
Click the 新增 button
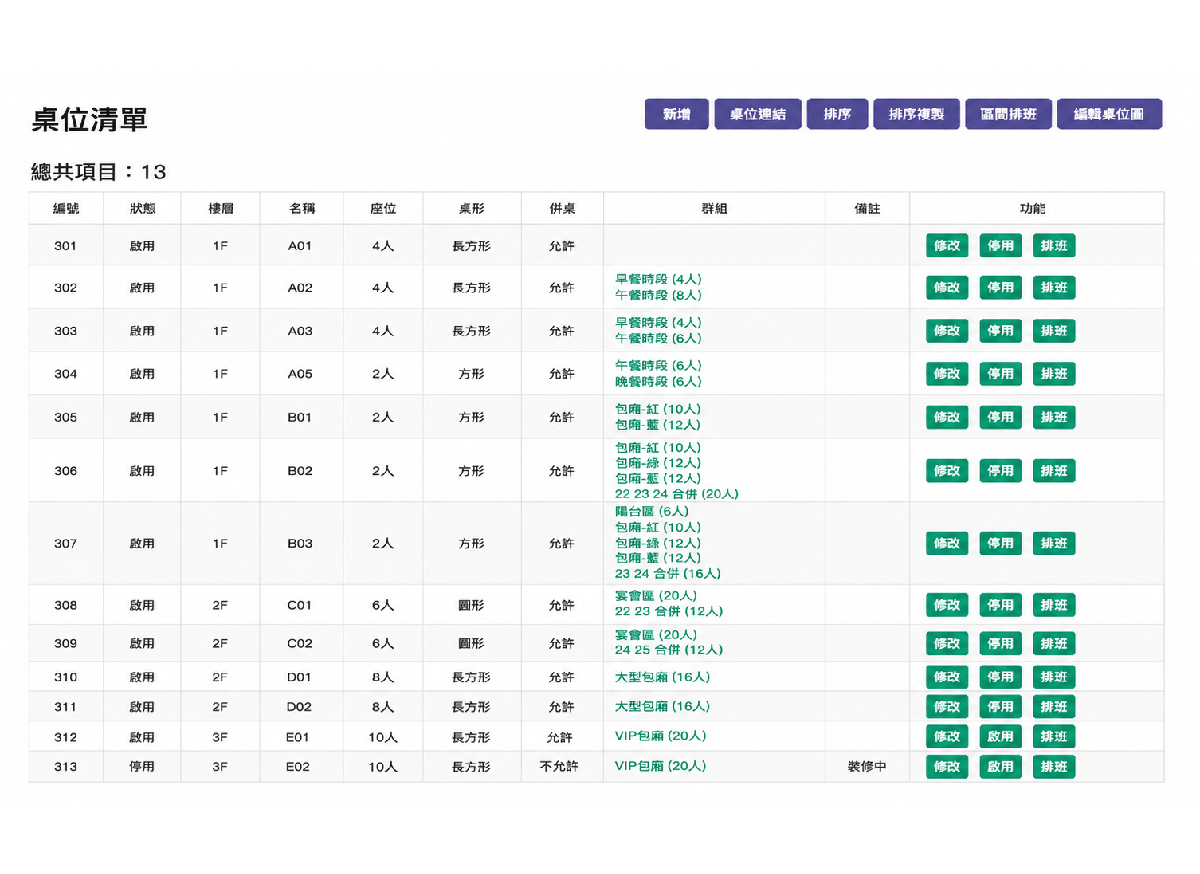(676, 114)
